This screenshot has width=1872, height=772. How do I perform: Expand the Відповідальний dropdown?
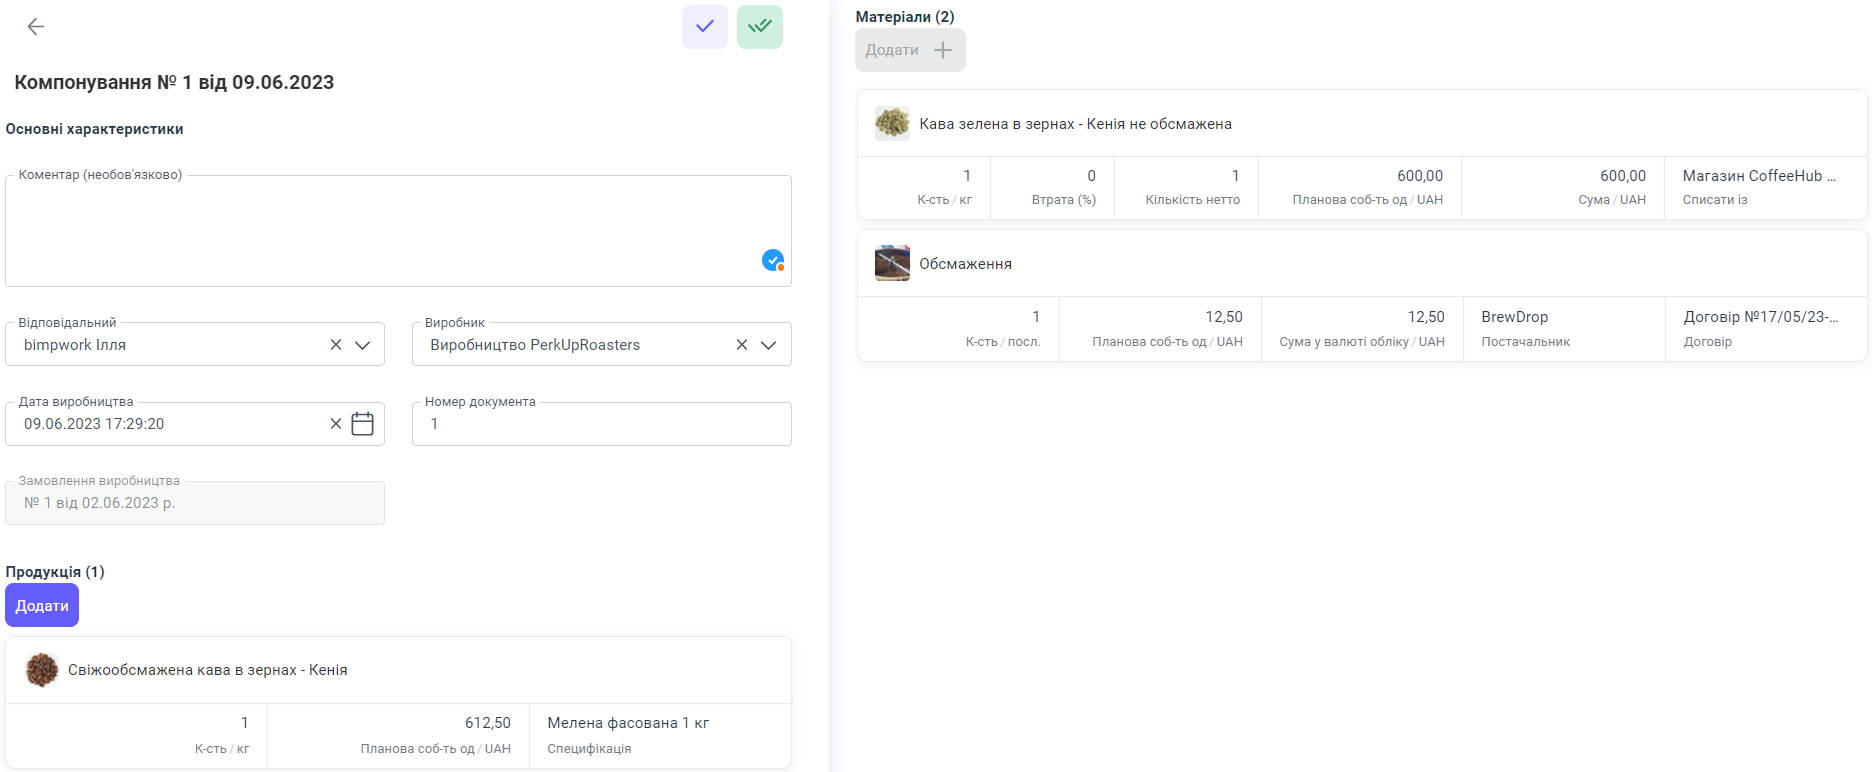(x=363, y=345)
